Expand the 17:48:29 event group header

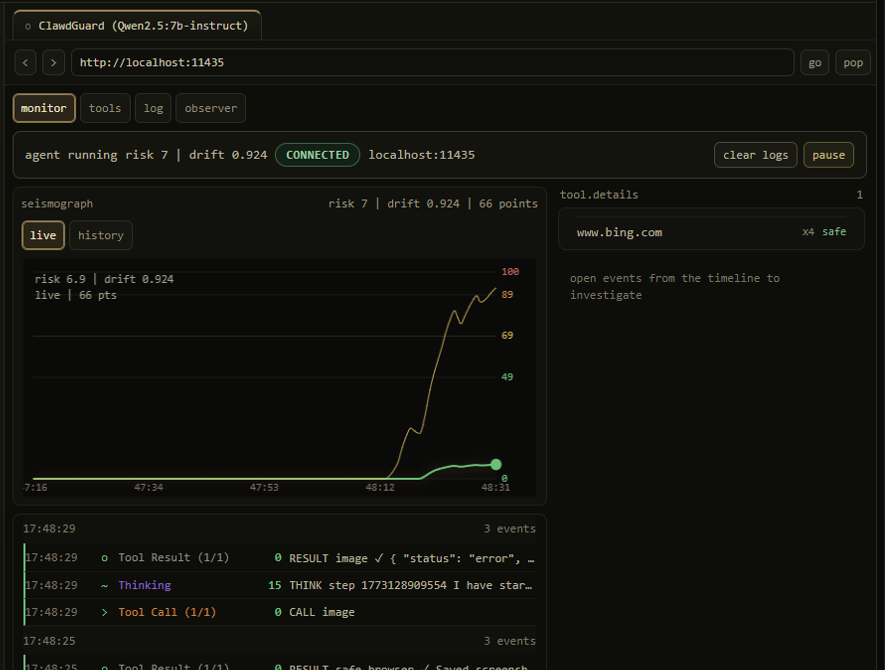pyautogui.click(x=279, y=528)
